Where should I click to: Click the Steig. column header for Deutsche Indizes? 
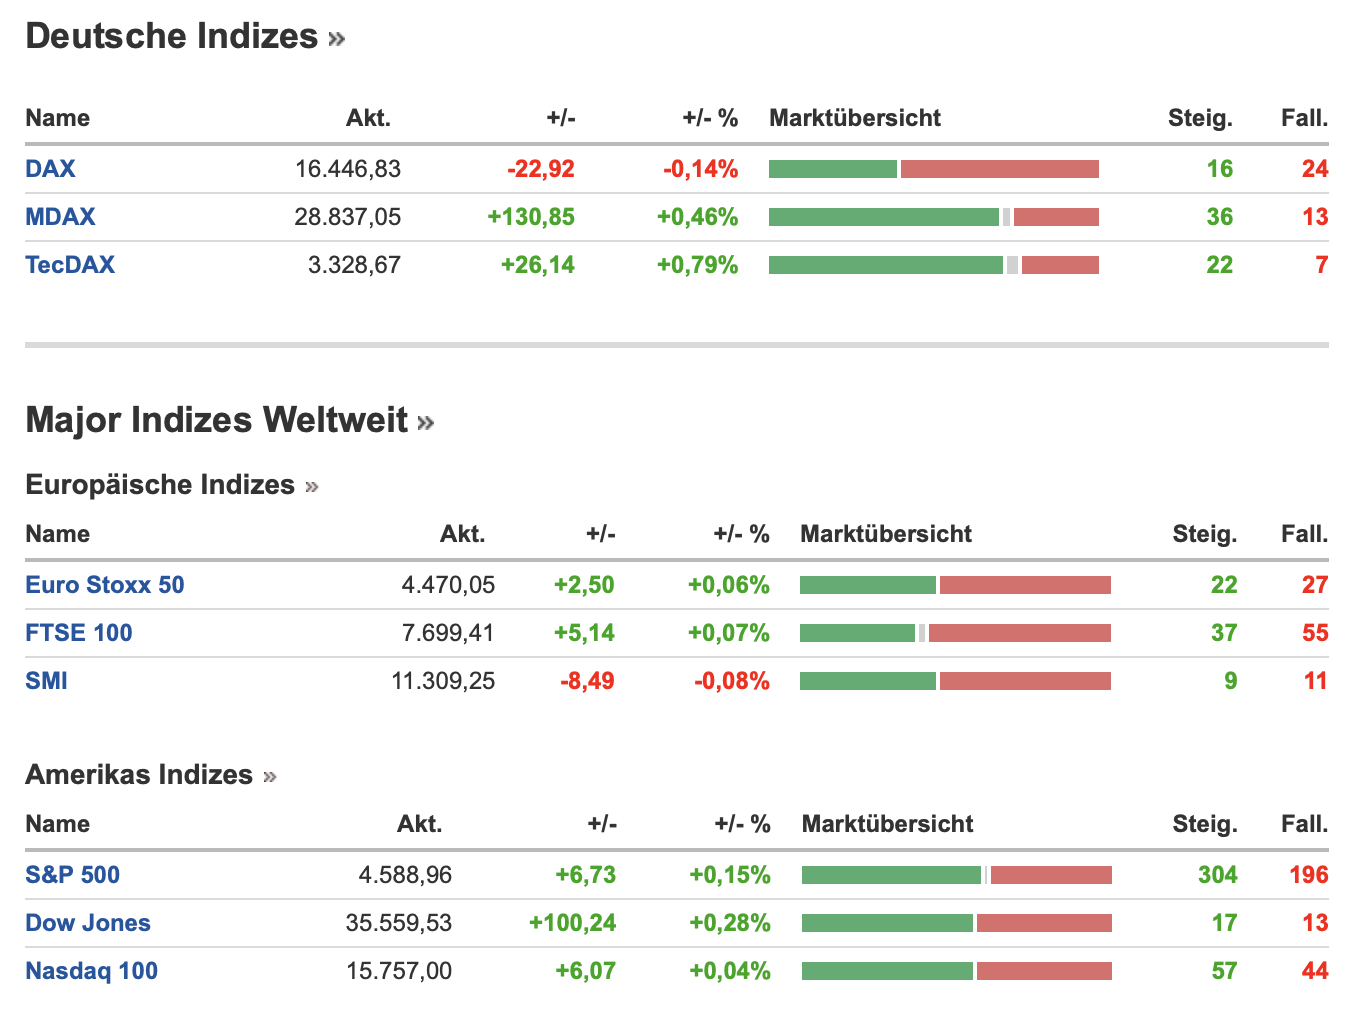(1200, 118)
